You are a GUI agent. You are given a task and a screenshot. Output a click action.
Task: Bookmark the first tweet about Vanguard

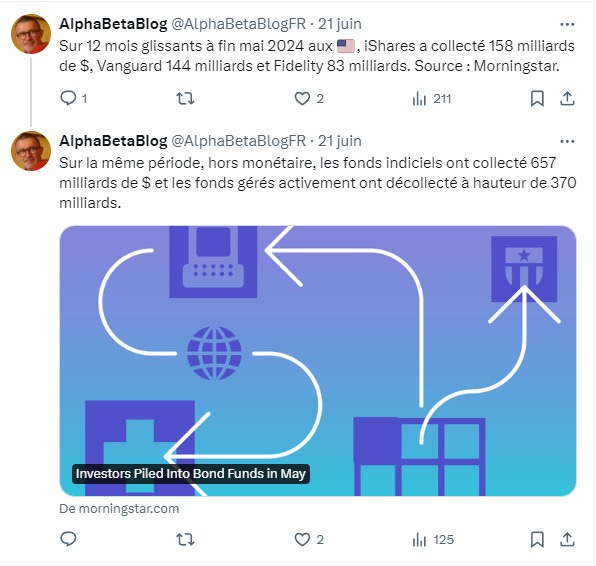pyautogui.click(x=537, y=99)
